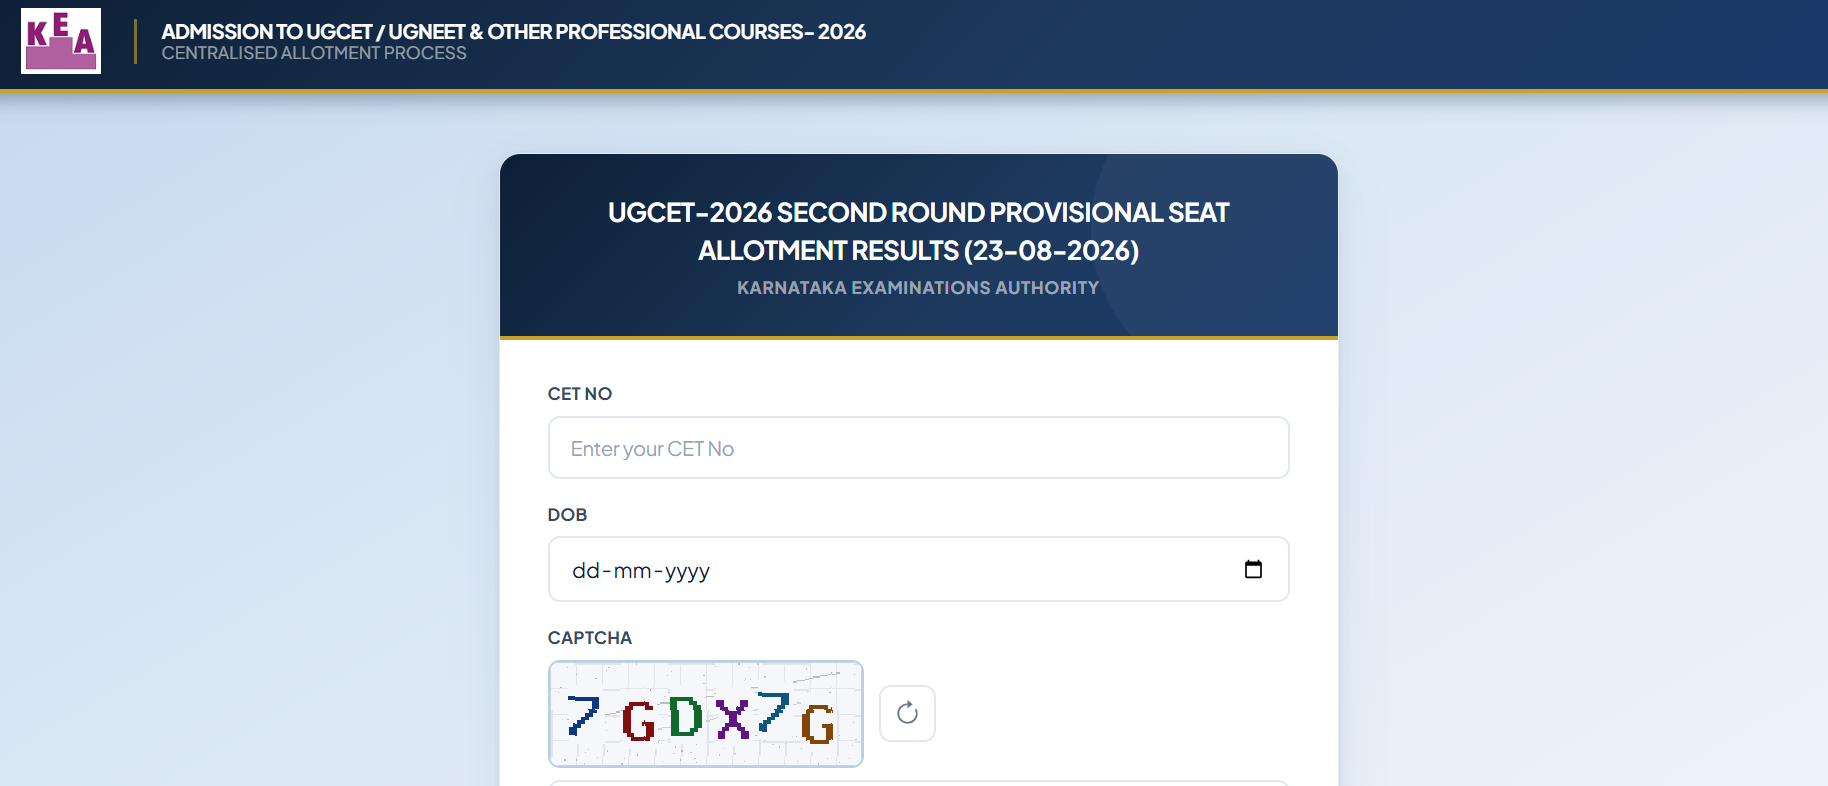The width and height of the screenshot is (1828, 786).
Task: Click the CAPTCHA label
Action: coord(590,638)
